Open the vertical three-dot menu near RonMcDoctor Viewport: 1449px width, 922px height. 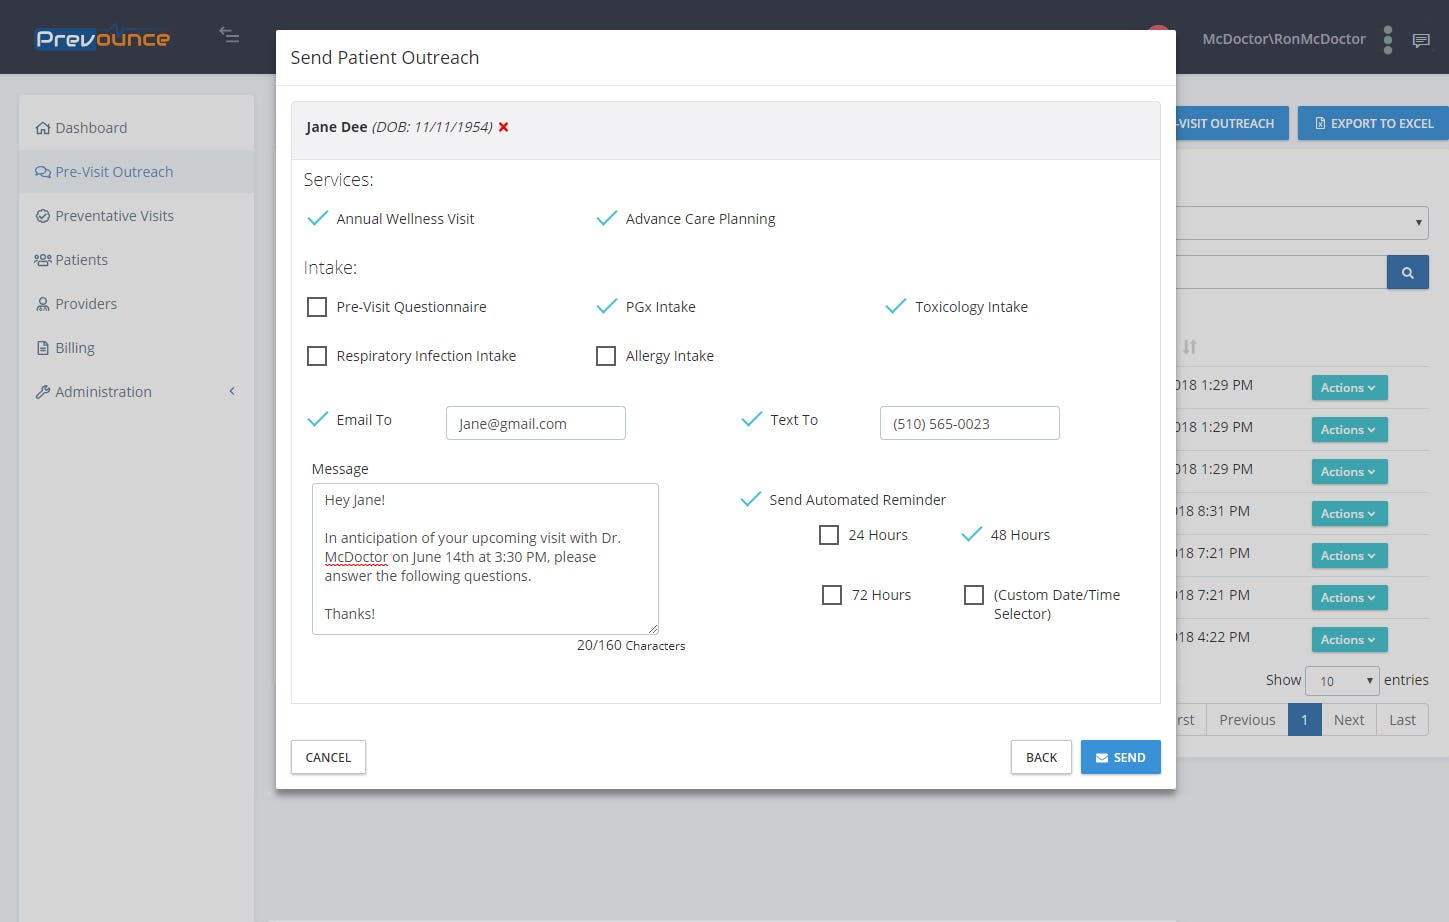[1388, 39]
